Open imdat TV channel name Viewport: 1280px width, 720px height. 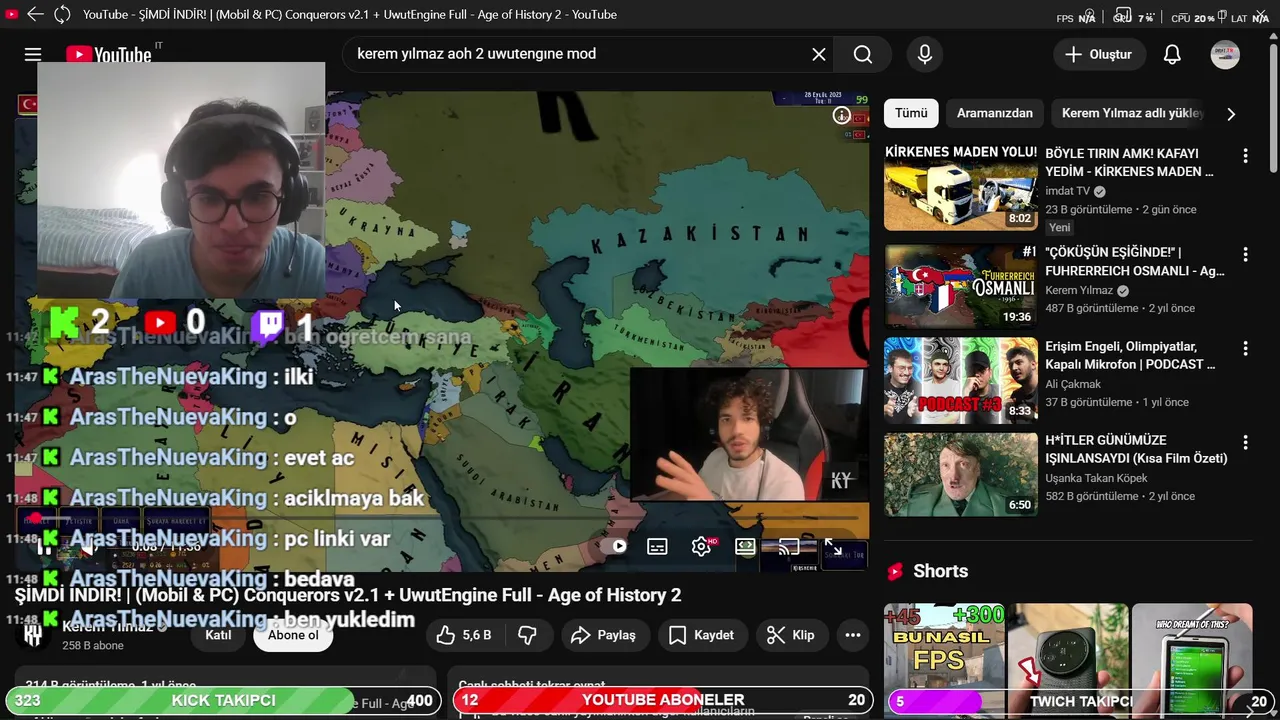click(x=1068, y=191)
